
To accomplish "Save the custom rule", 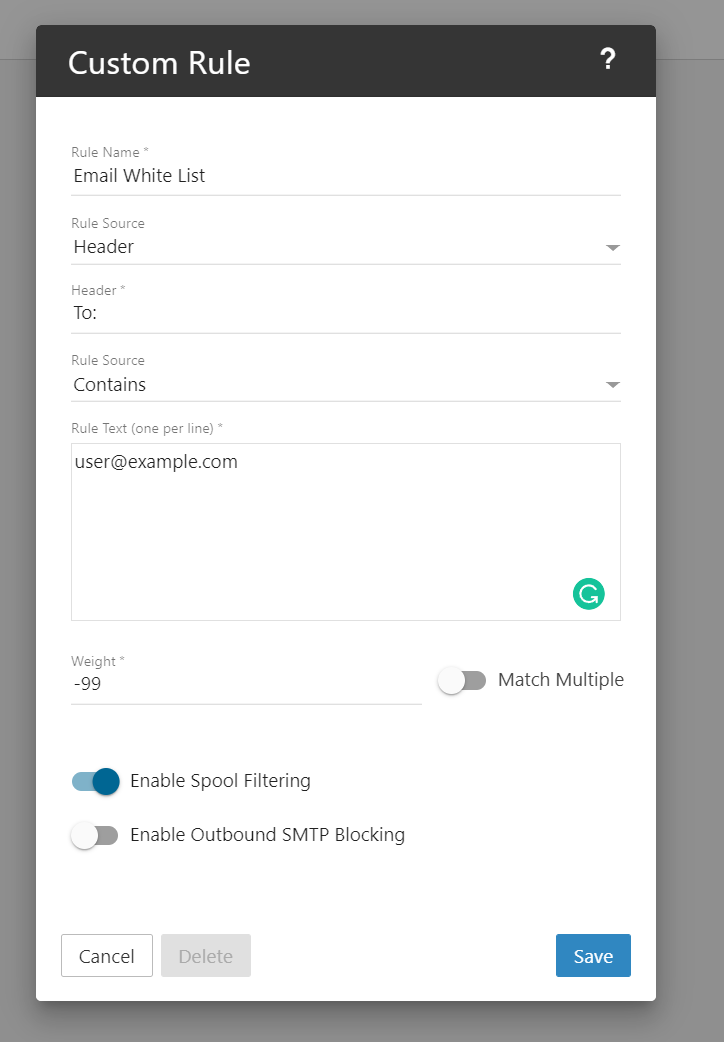I will pos(593,956).
